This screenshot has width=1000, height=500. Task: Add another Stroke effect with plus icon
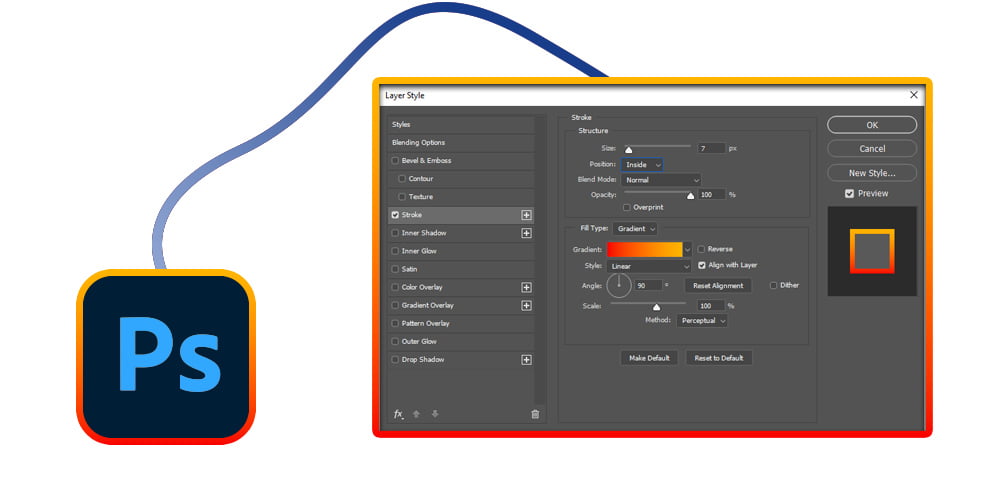526,216
